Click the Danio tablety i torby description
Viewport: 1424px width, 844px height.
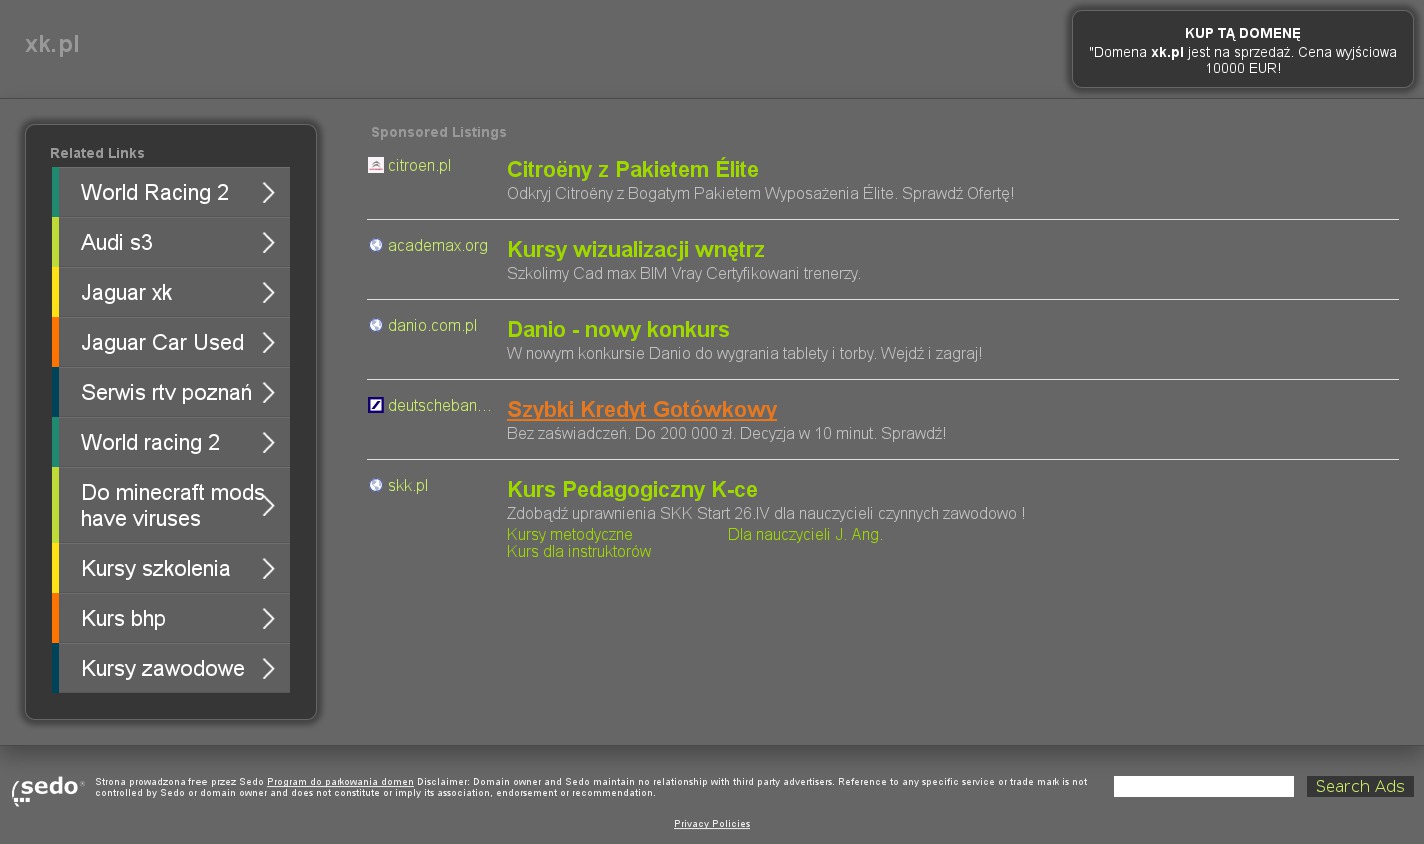744,354
